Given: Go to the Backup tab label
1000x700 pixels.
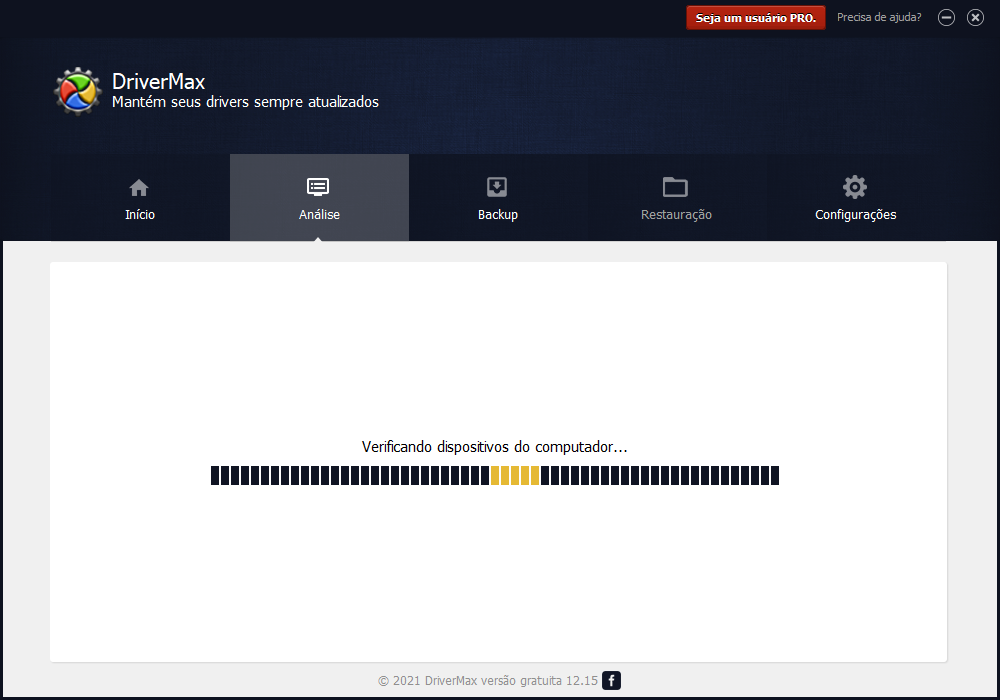Looking at the screenshot, I should [498, 215].
